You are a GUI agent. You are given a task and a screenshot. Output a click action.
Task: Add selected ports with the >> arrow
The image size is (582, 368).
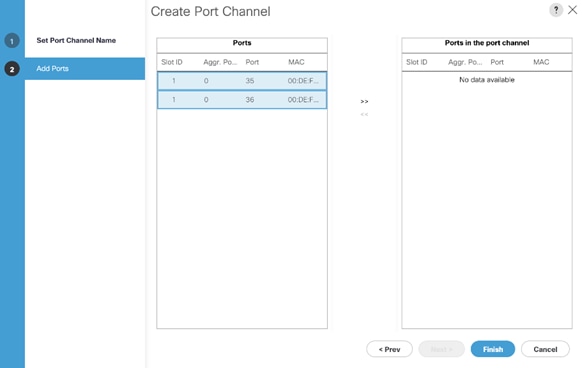point(364,101)
